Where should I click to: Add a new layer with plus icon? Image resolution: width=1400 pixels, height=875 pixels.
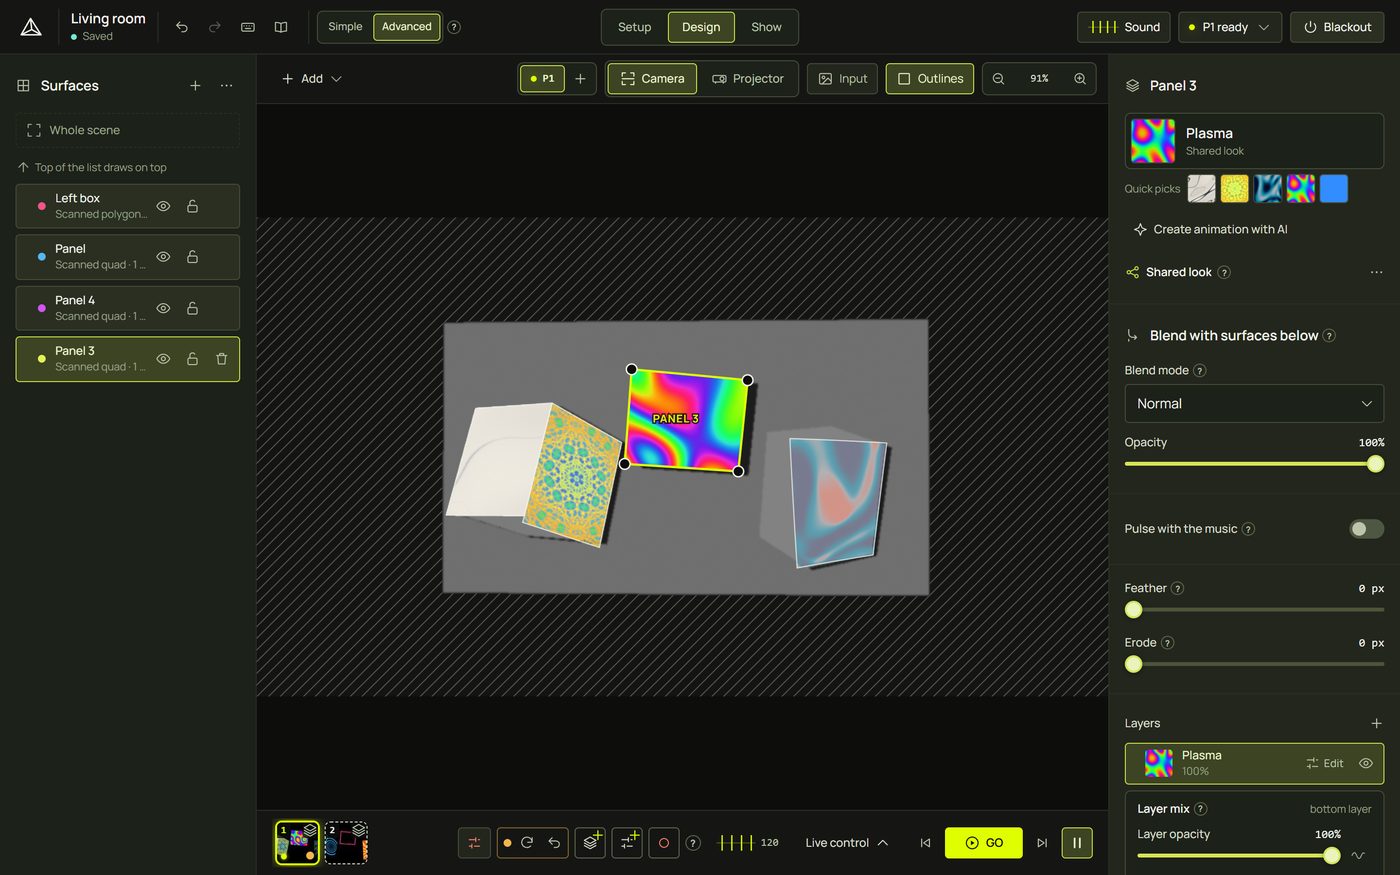[1376, 723]
